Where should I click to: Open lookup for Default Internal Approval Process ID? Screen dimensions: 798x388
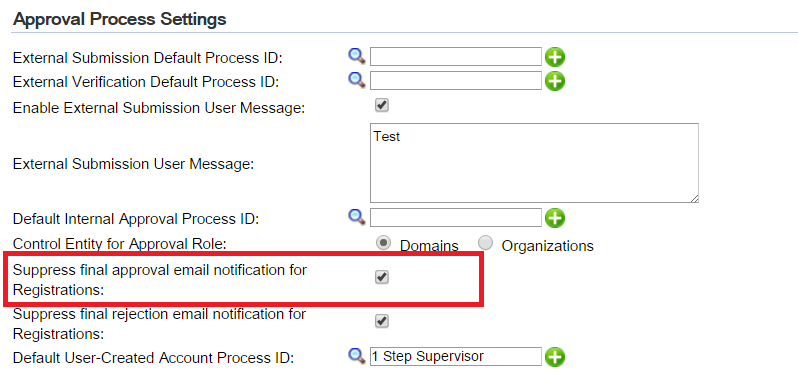(357, 217)
